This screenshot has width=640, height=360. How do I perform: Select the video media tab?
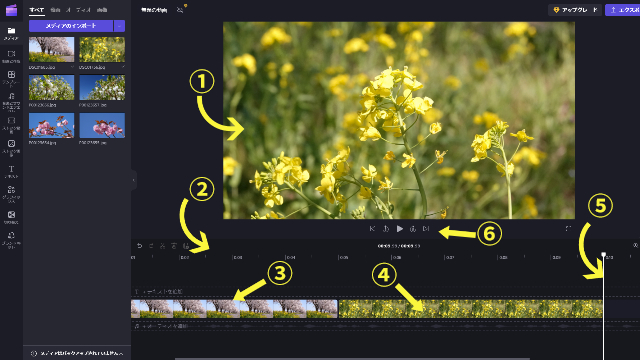[55, 10]
